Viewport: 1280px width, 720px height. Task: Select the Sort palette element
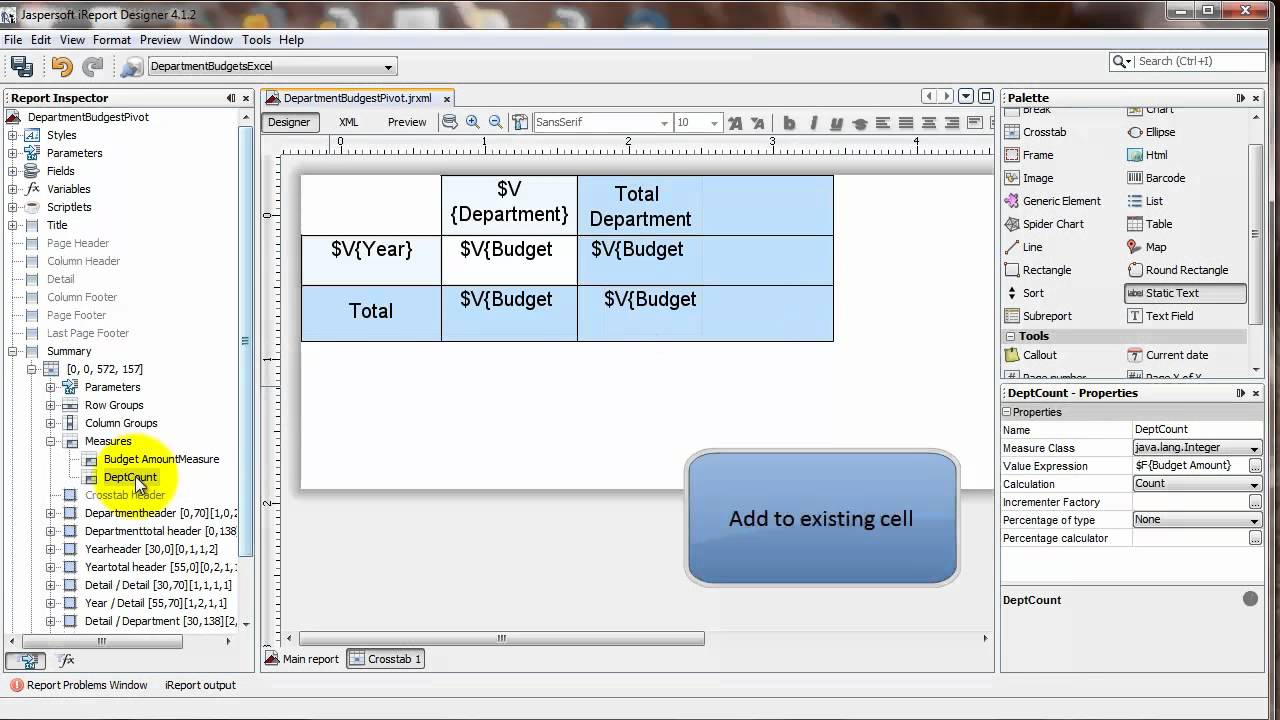pyautogui.click(x=1024, y=293)
